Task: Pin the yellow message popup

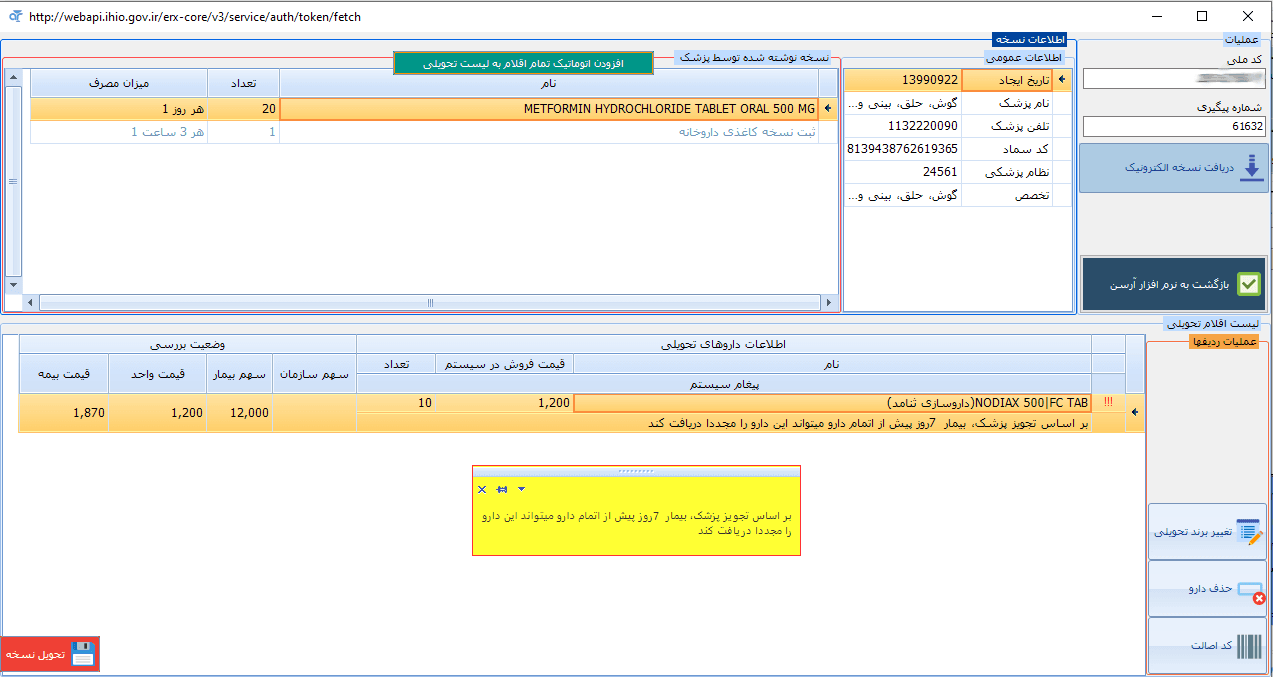Action: 502,489
